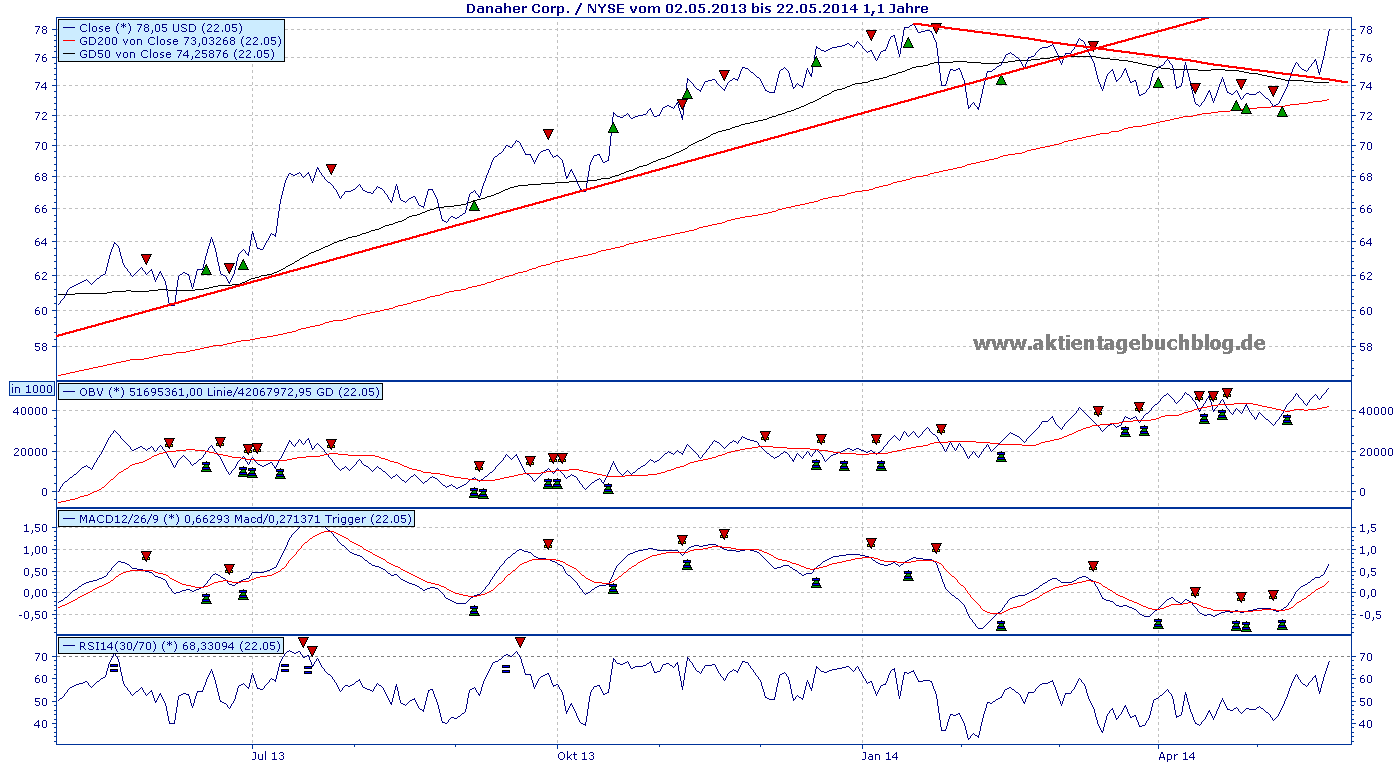The height and width of the screenshot is (763, 1394).
Task: Select the last green buy triangle on price chart
Action: coord(1282,112)
